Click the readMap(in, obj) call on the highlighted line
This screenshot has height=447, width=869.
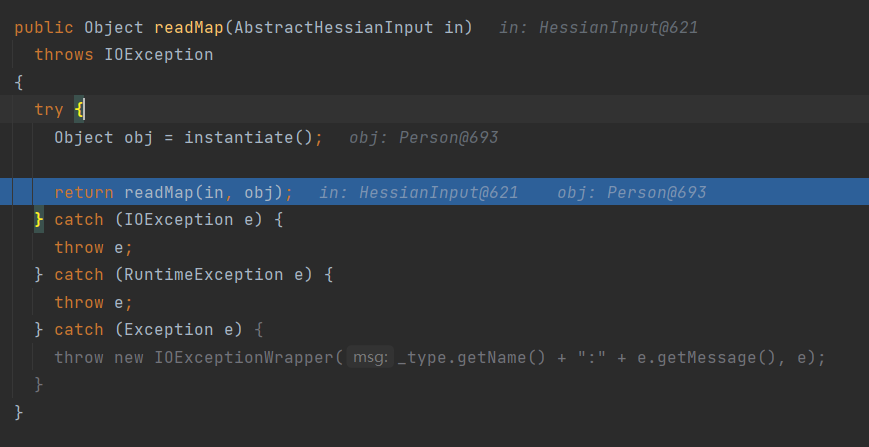206,192
